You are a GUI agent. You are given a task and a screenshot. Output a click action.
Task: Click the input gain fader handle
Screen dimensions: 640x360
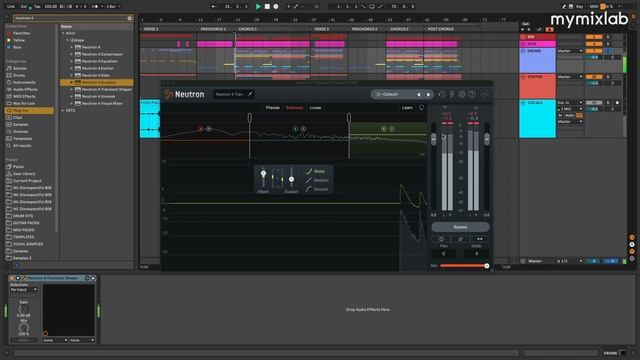pos(433,139)
